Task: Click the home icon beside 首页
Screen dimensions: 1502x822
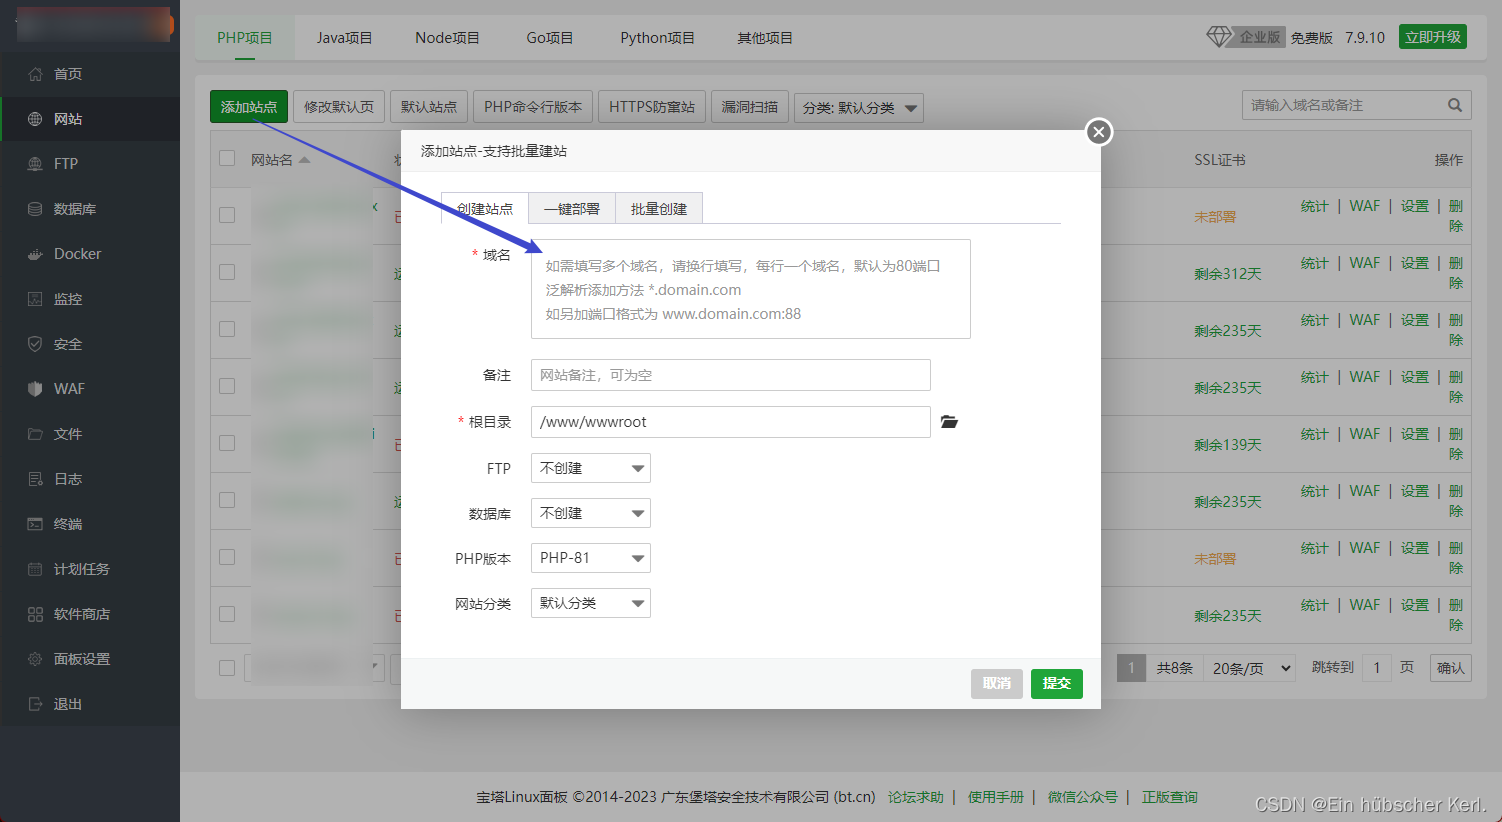Action: (x=35, y=74)
